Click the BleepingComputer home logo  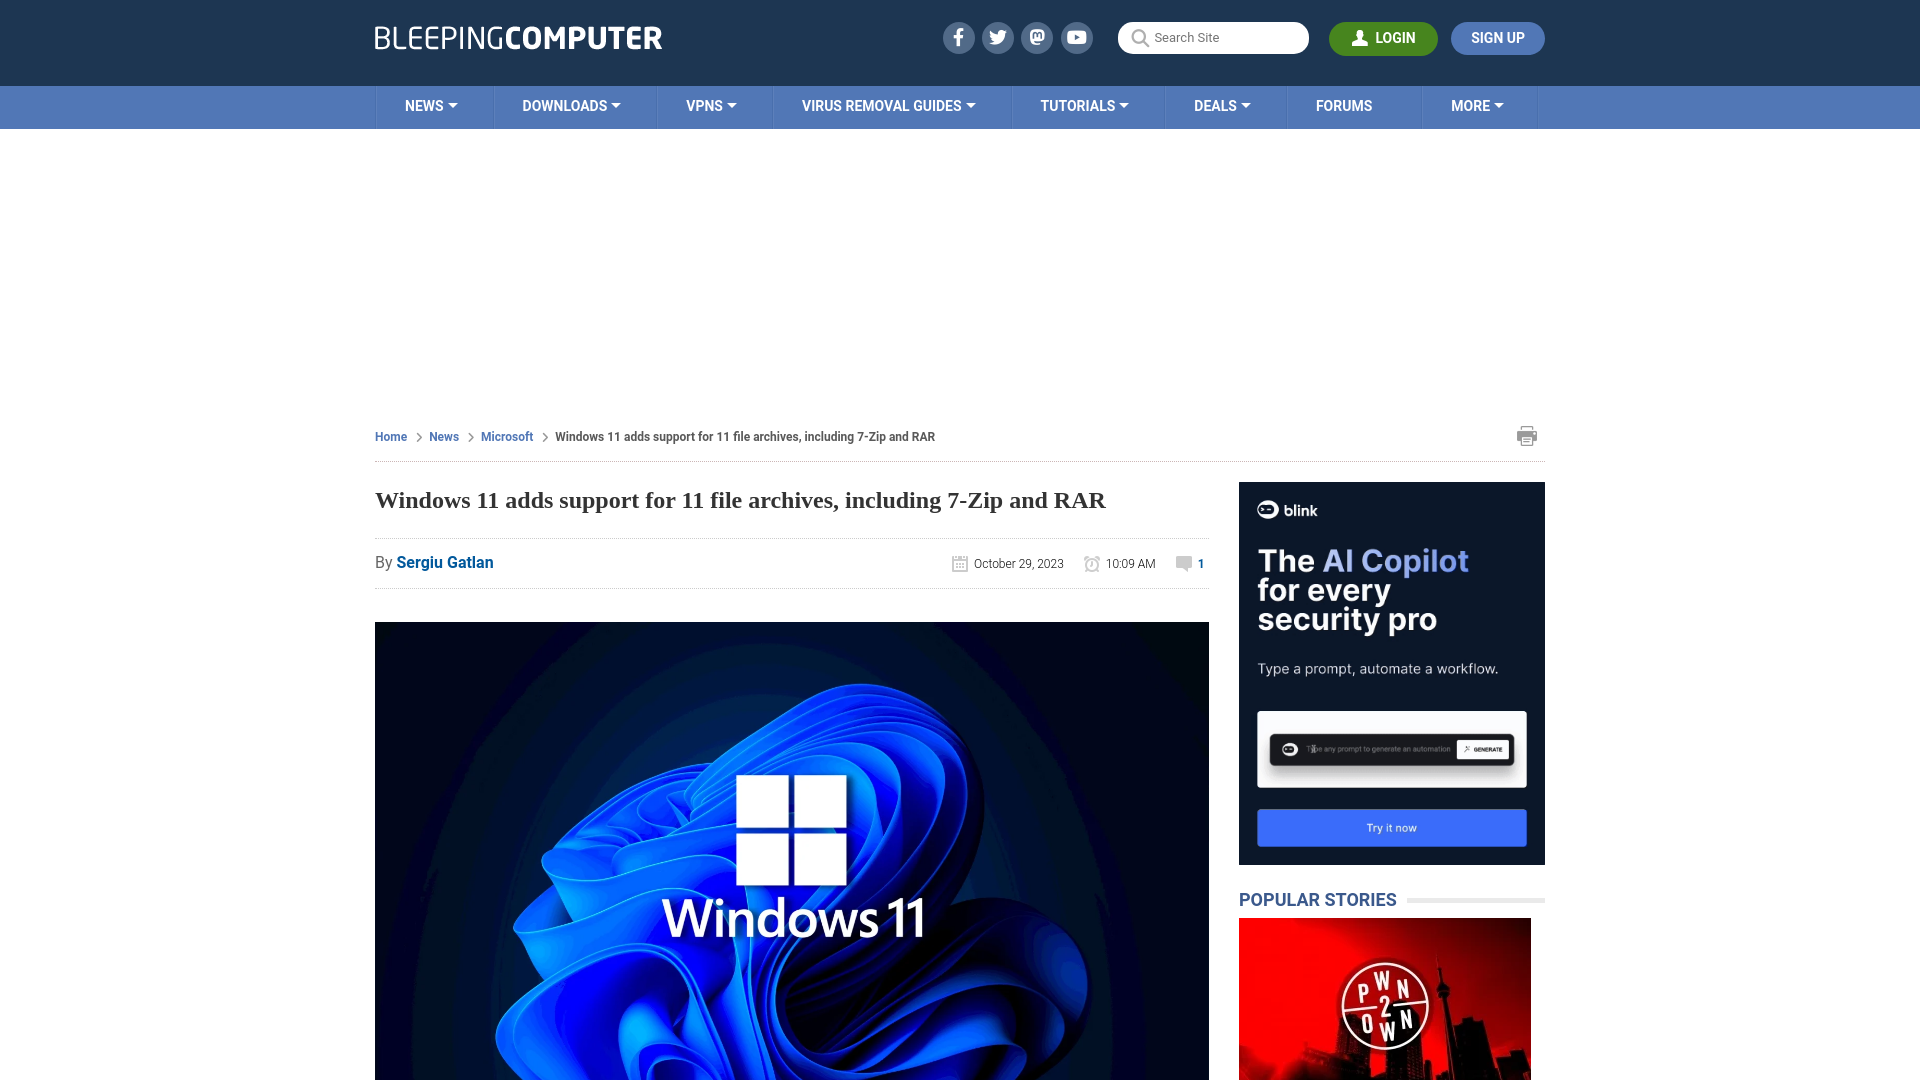click(x=518, y=37)
